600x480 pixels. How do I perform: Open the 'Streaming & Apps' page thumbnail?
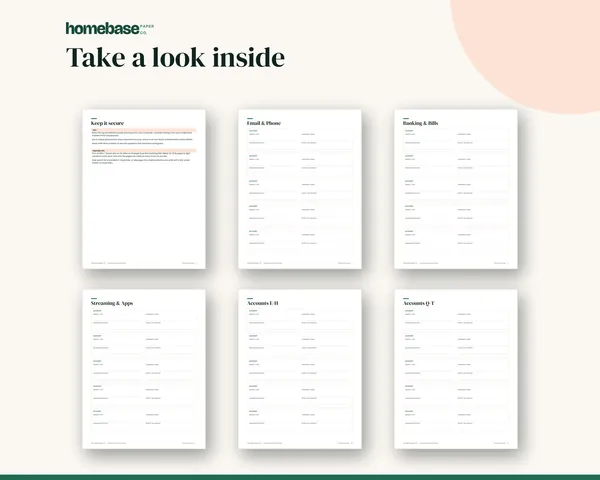[x=144, y=369]
